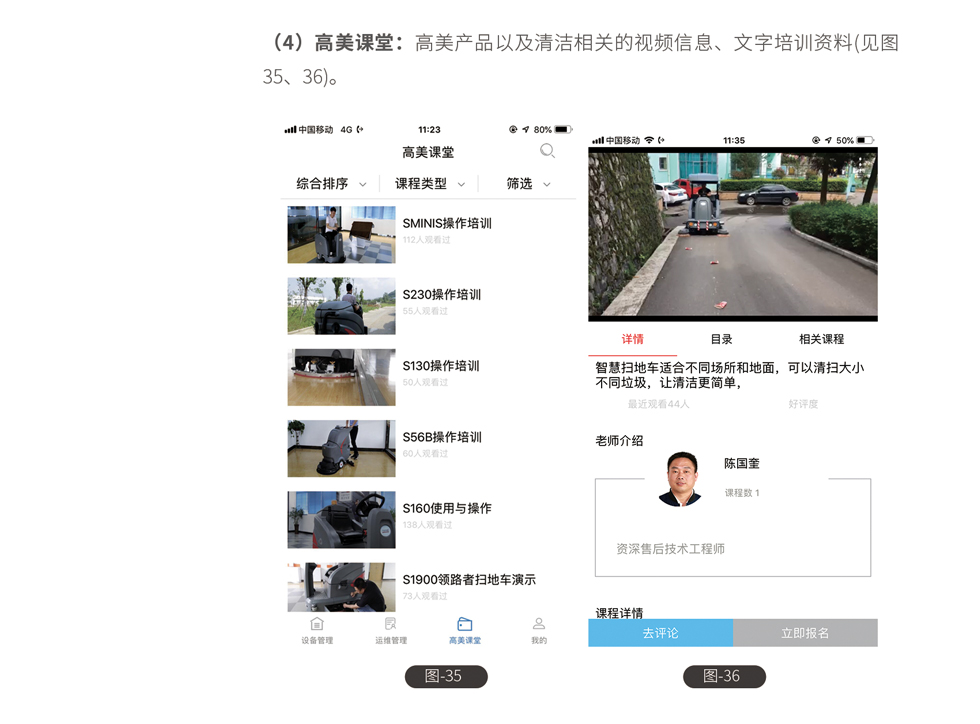Switch to the 相关课程 tab

[821, 339]
